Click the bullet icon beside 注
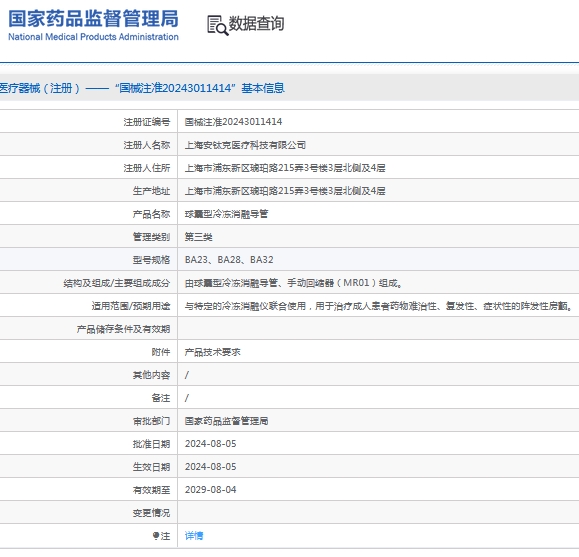The width and height of the screenshot is (579, 557). [x=156, y=535]
